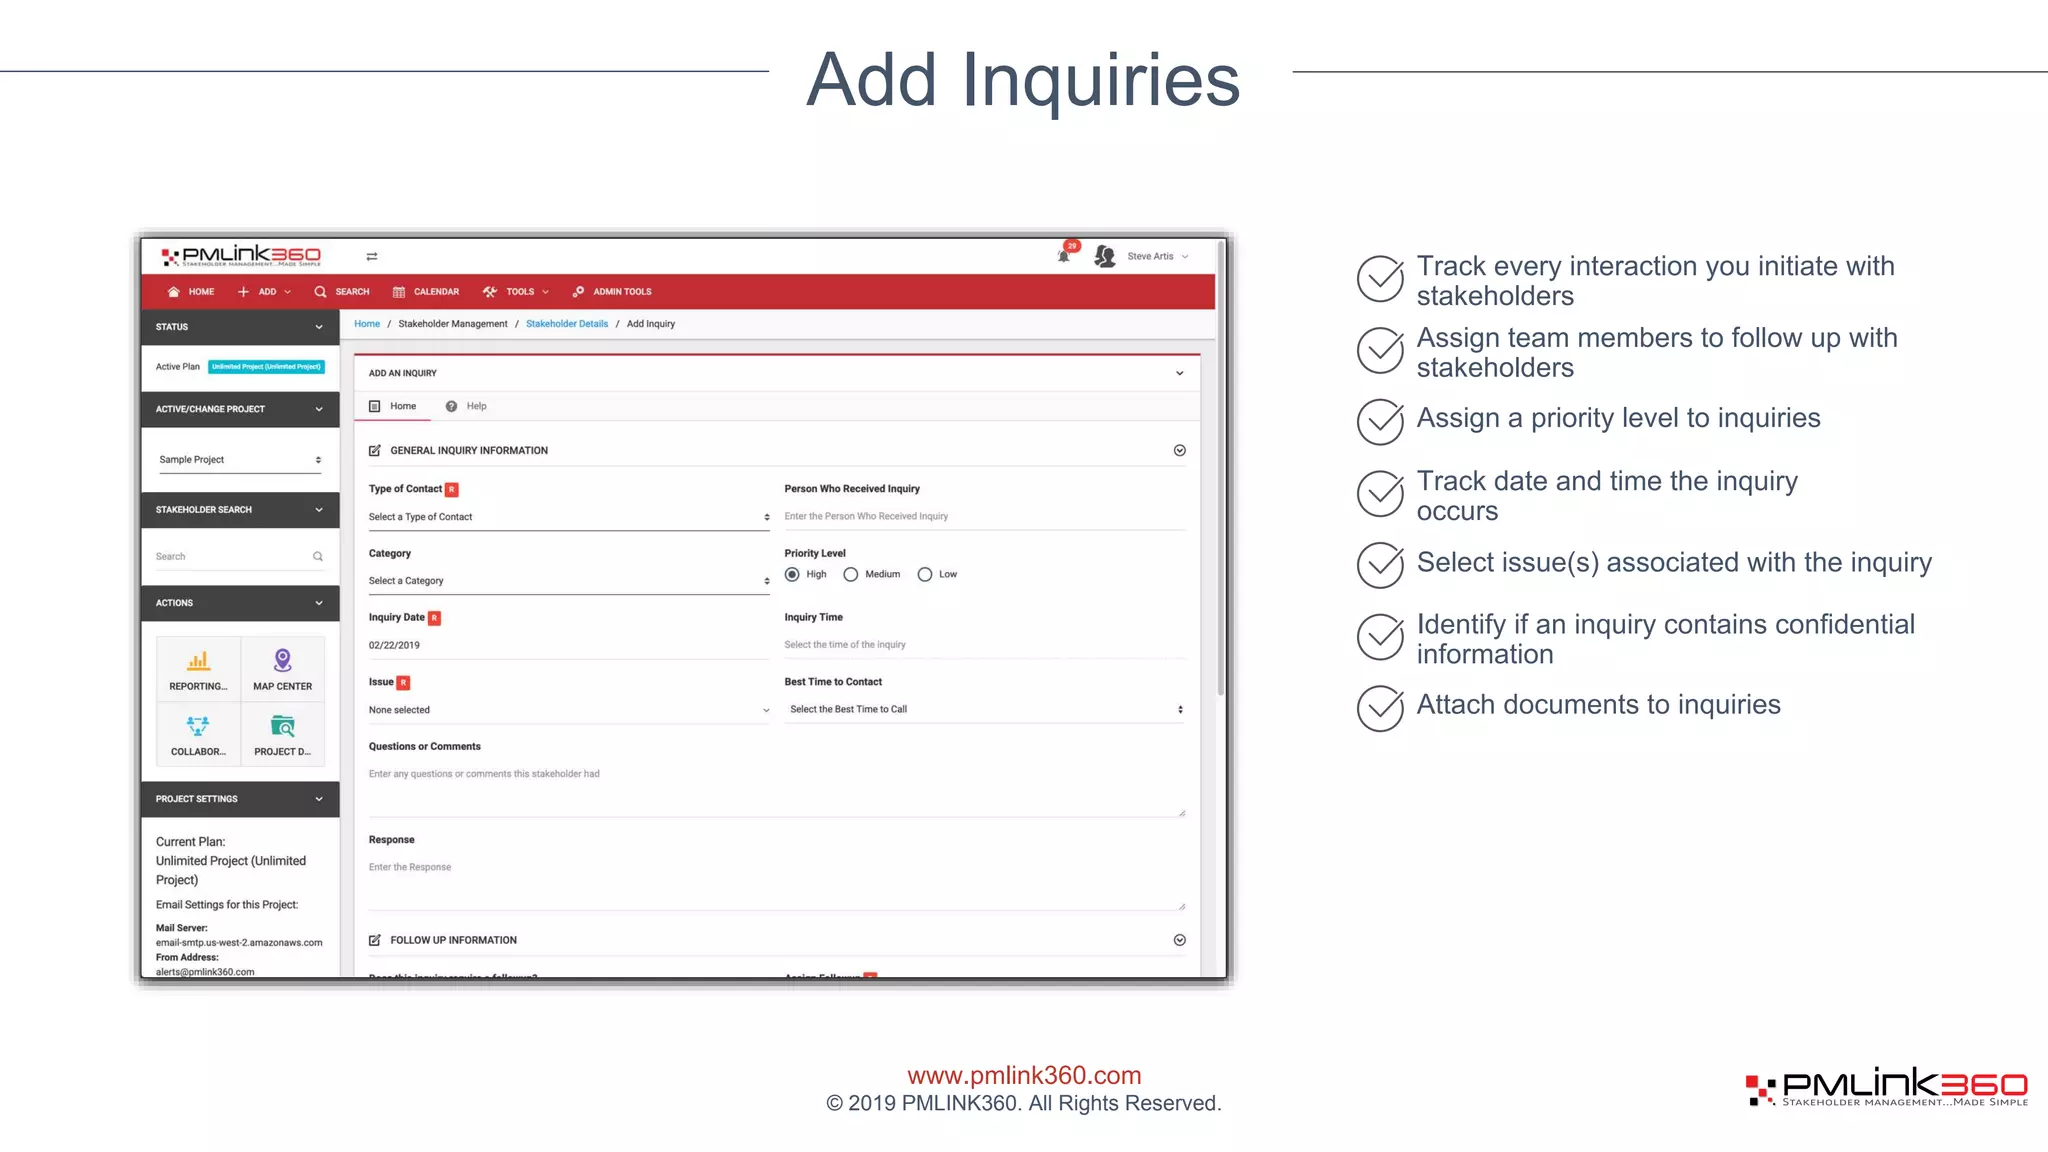Open the Select a Category dropdown
Screen dimensions: 2048x1152
(569, 581)
